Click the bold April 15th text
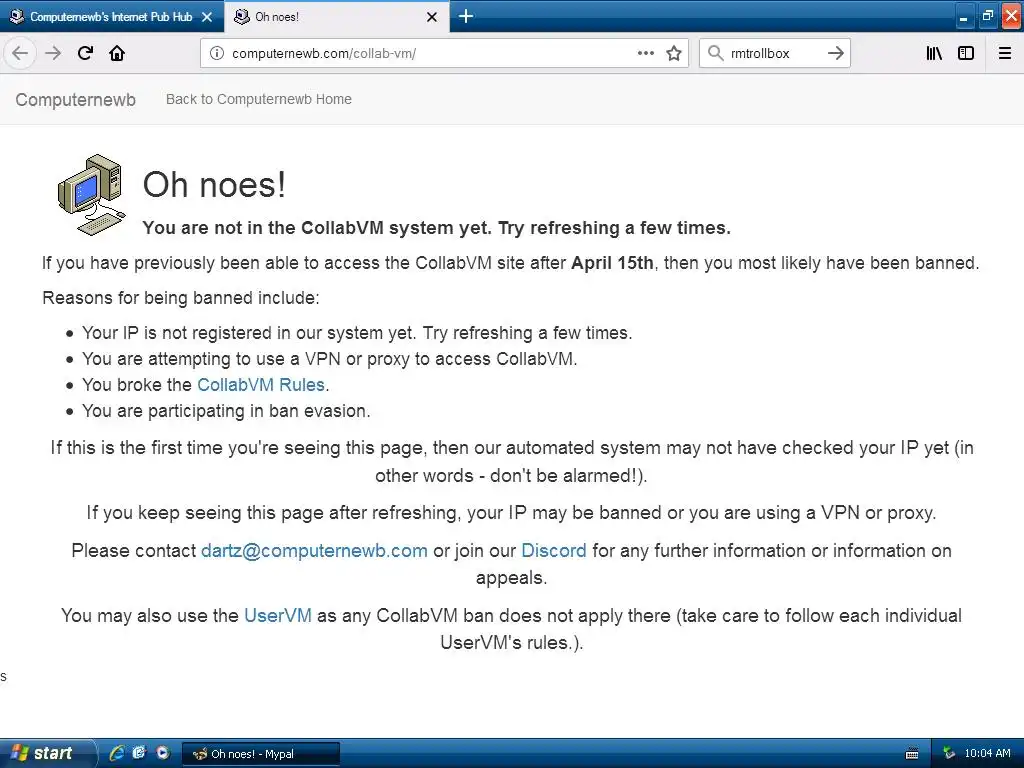 click(x=612, y=263)
